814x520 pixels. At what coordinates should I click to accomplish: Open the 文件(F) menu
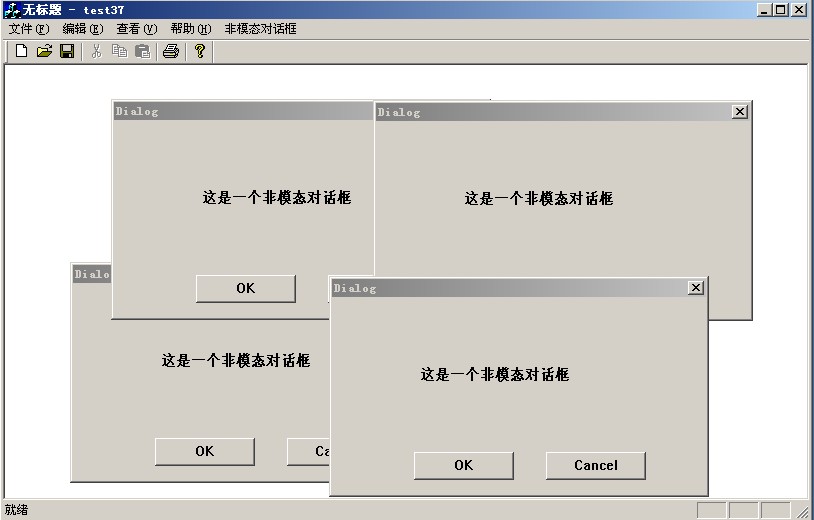29,29
